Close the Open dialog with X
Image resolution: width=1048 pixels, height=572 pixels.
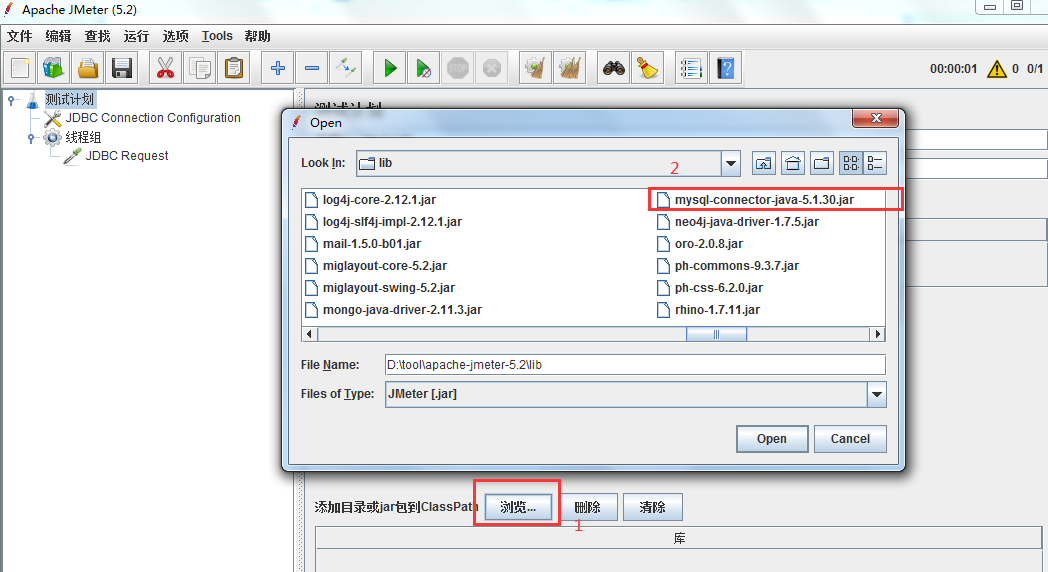876,118
